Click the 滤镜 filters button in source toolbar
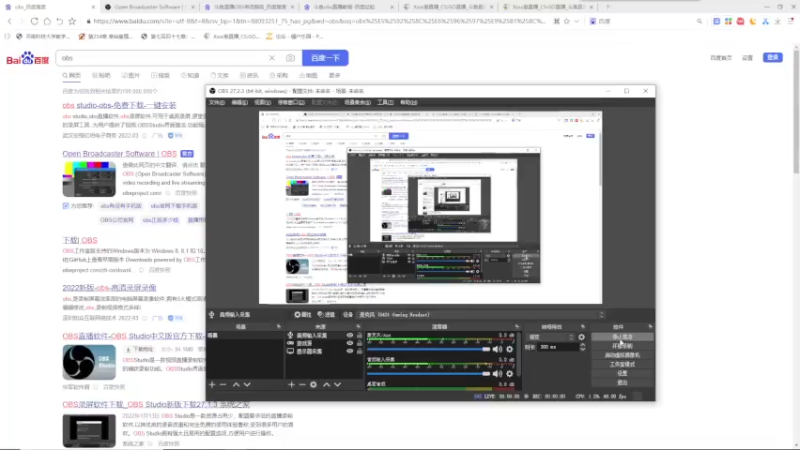This screenshot has height=450, width=800. [326, 315]
